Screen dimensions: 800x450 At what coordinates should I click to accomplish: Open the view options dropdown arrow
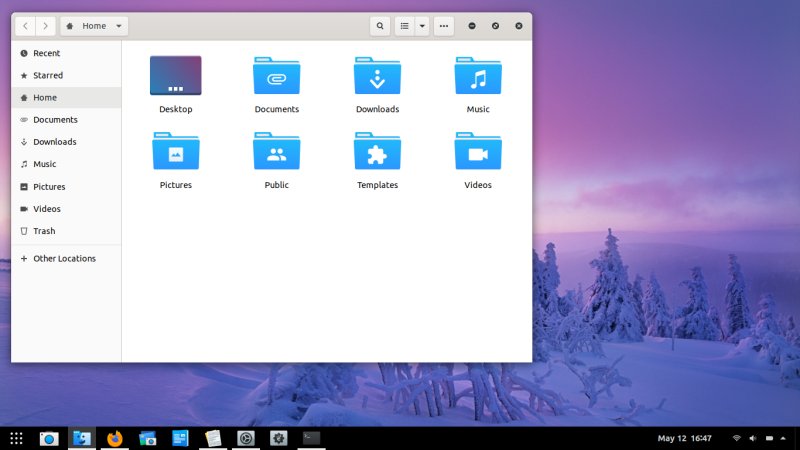pos(422,26)
